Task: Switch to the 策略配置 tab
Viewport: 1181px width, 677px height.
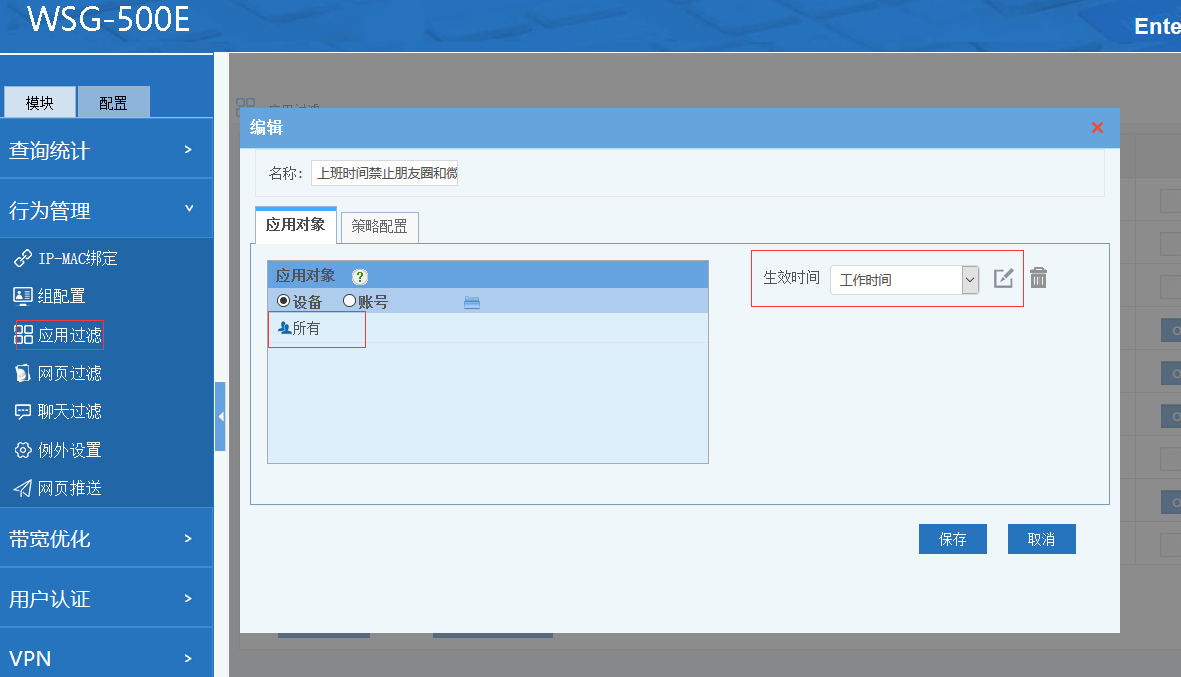Action: click(379, 227)
